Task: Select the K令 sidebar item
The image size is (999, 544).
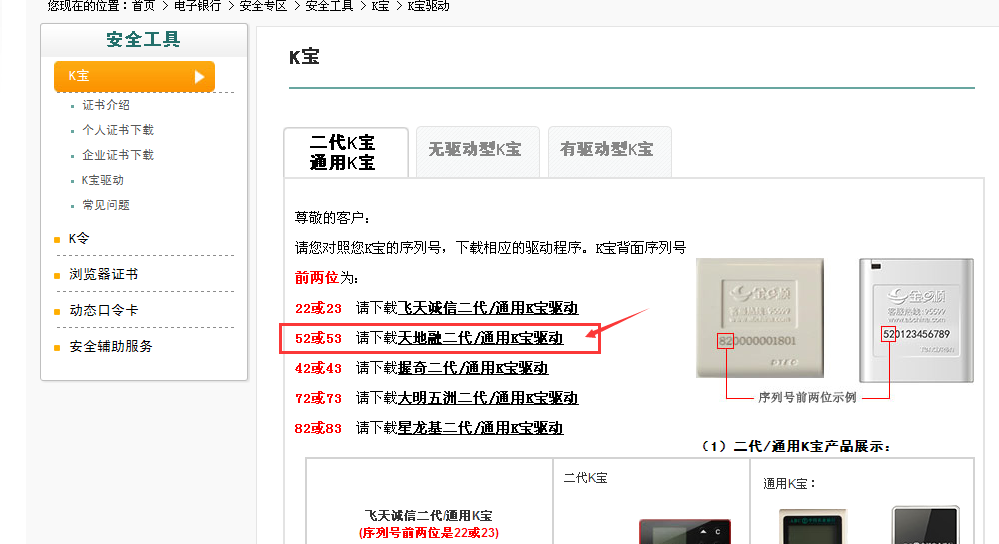Action: tap(79, 238)
